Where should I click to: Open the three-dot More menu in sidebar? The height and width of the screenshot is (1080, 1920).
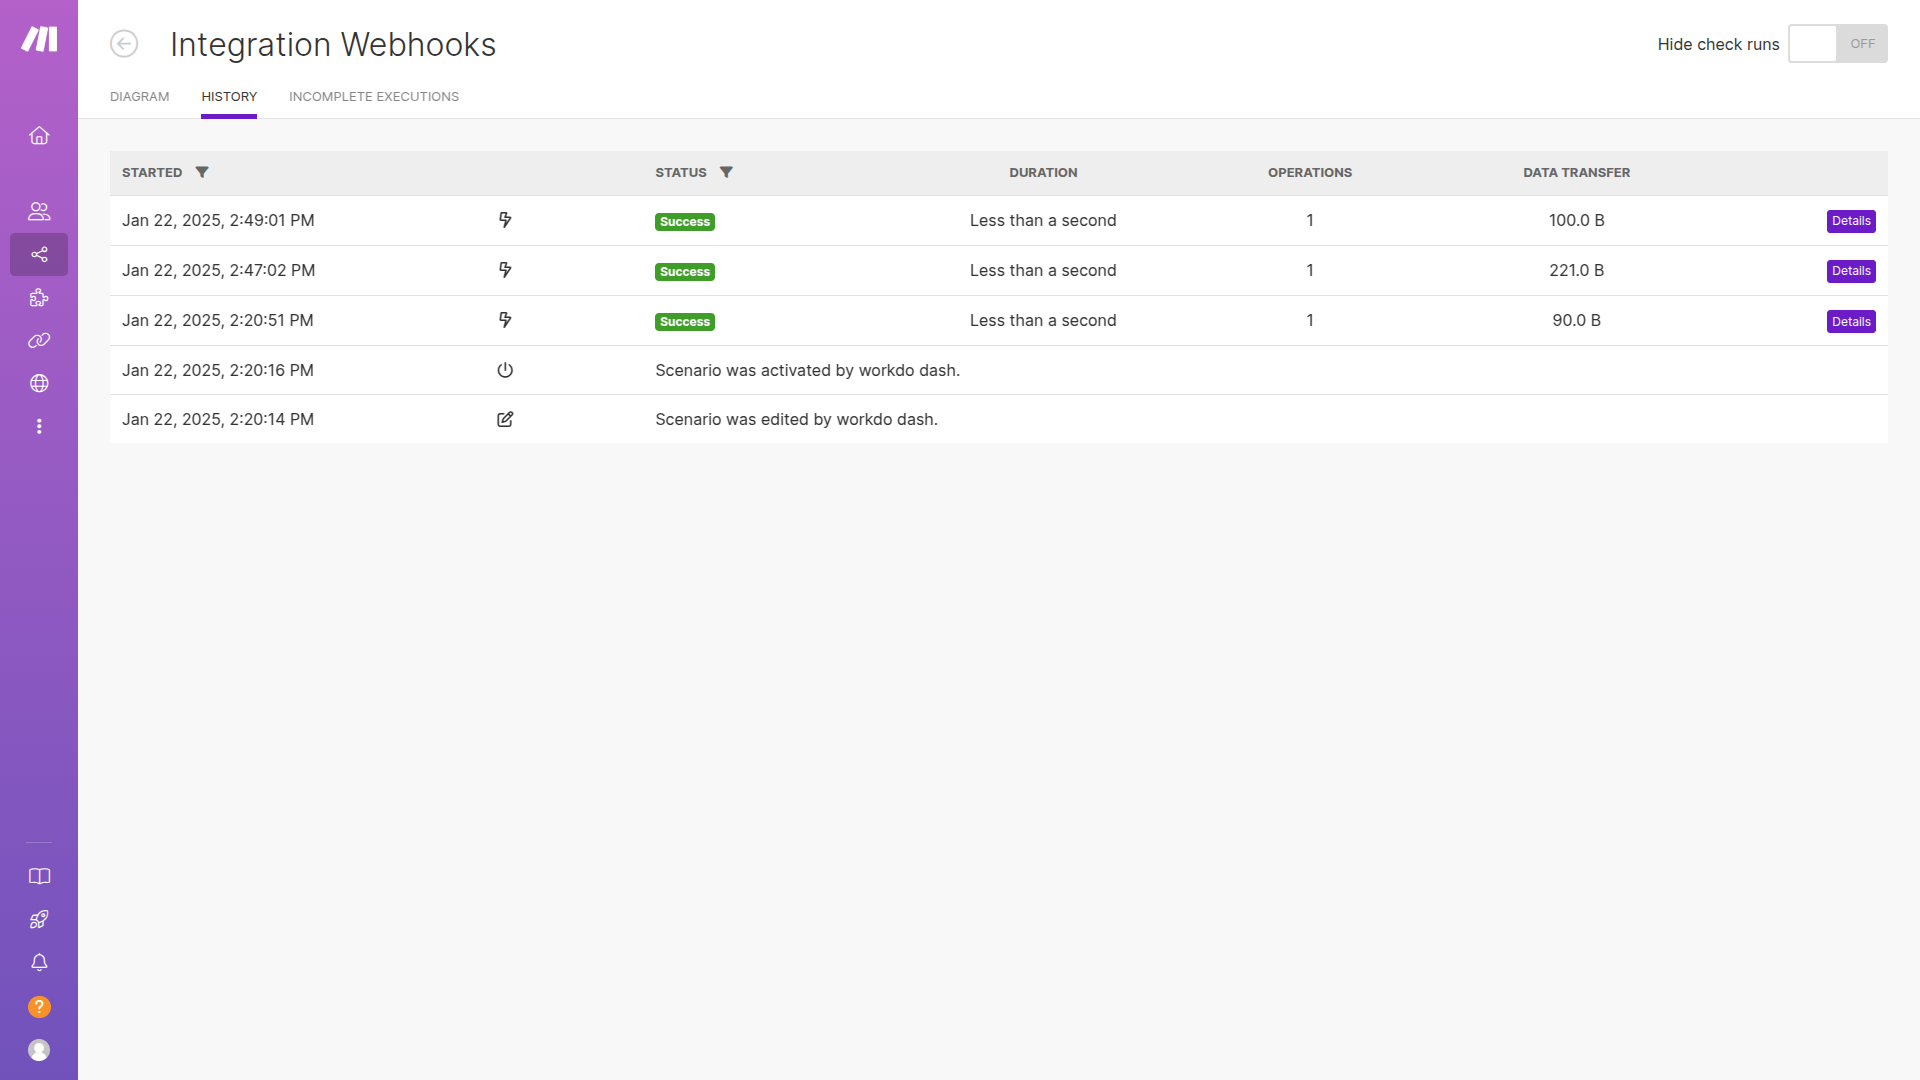pyautogui.click(x=39, y=426)
